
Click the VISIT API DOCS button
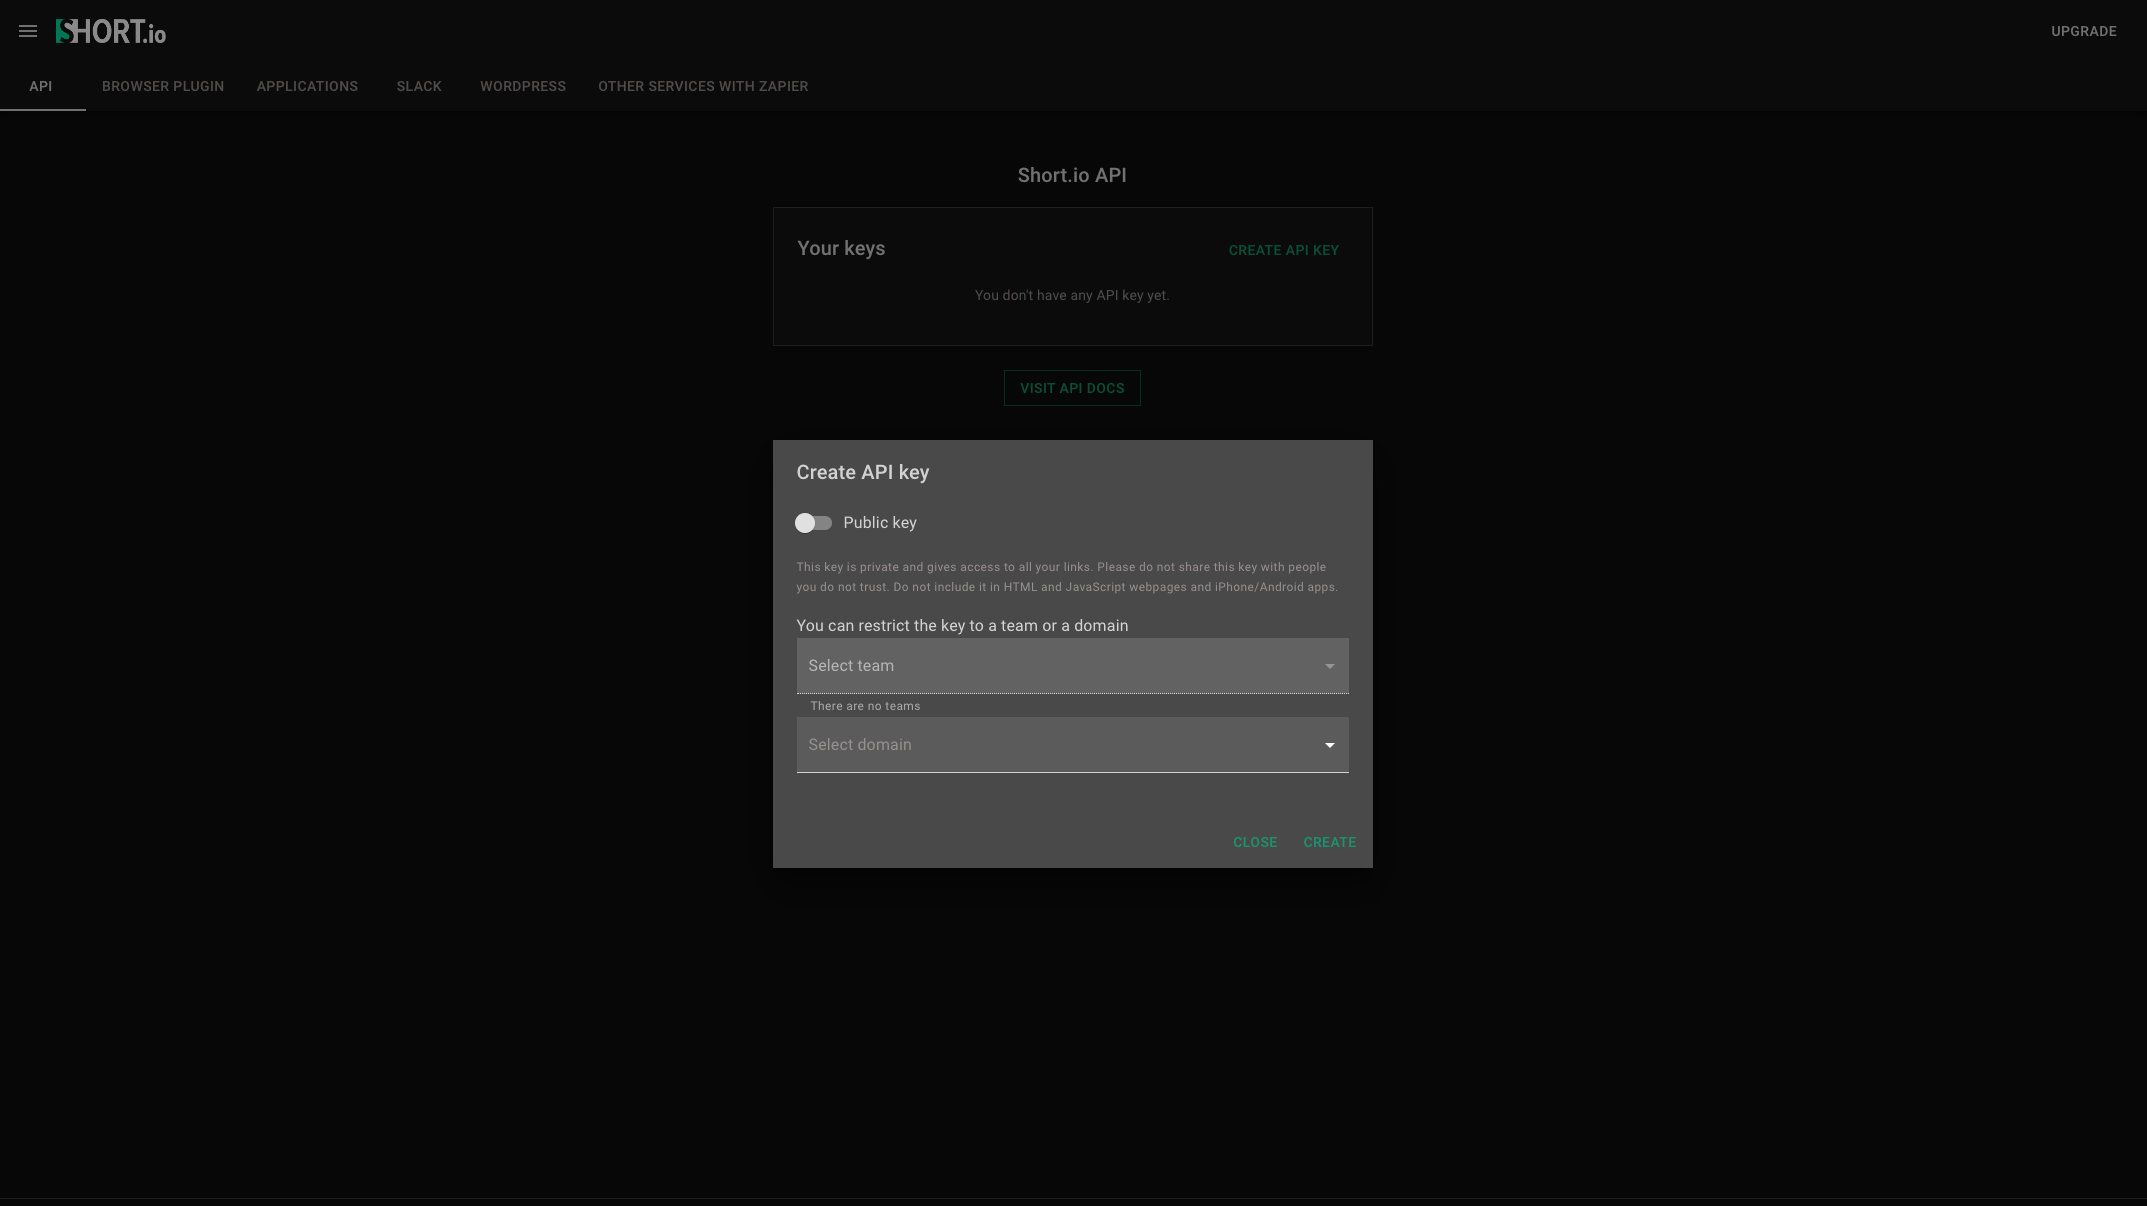(1071, 388)
